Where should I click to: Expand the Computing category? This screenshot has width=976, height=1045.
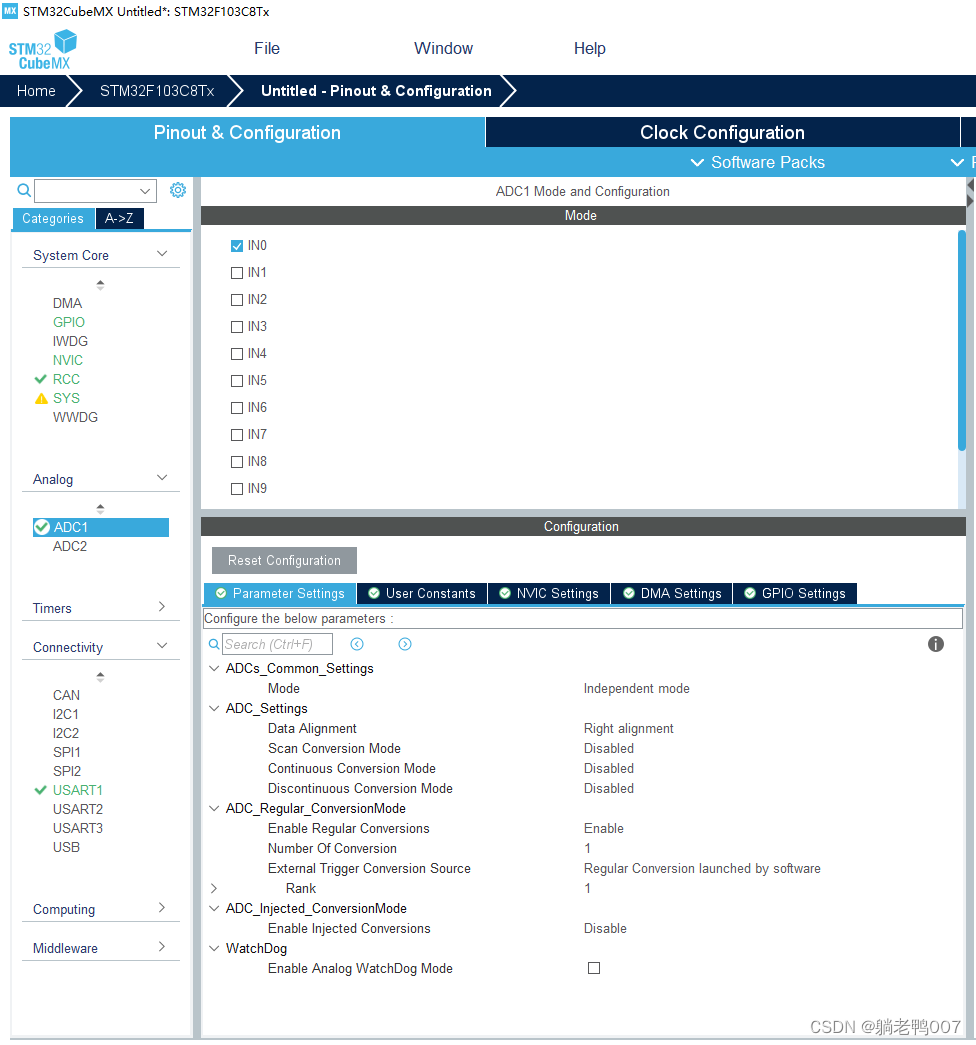[x=161, y=908]
